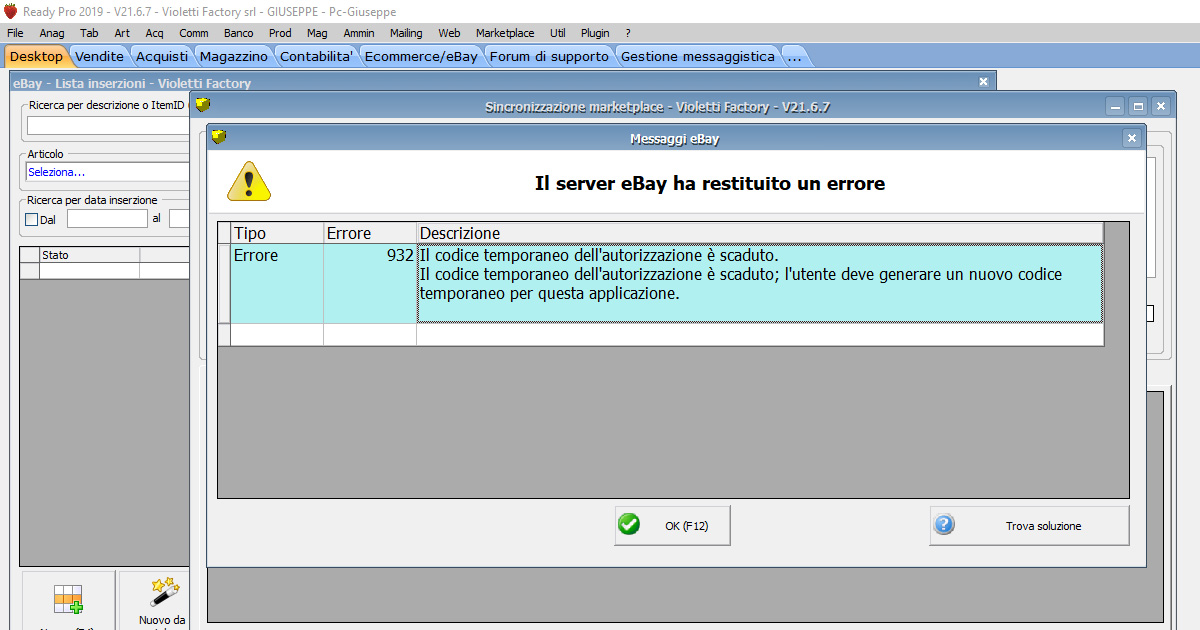Open the Acq menu
The height and width of the screenshot is (630, 1200).
click(154, 33)
